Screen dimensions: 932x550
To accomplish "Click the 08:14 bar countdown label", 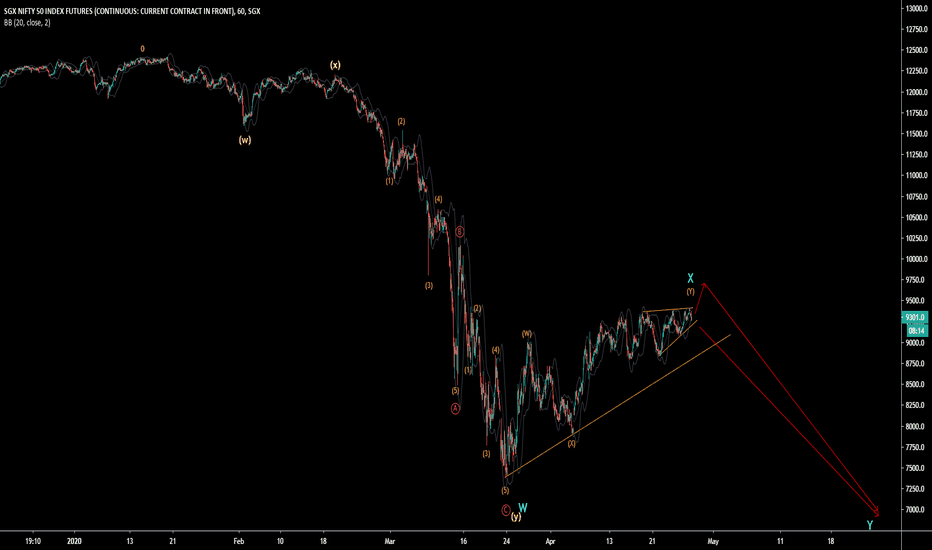I will coord(917,331).
